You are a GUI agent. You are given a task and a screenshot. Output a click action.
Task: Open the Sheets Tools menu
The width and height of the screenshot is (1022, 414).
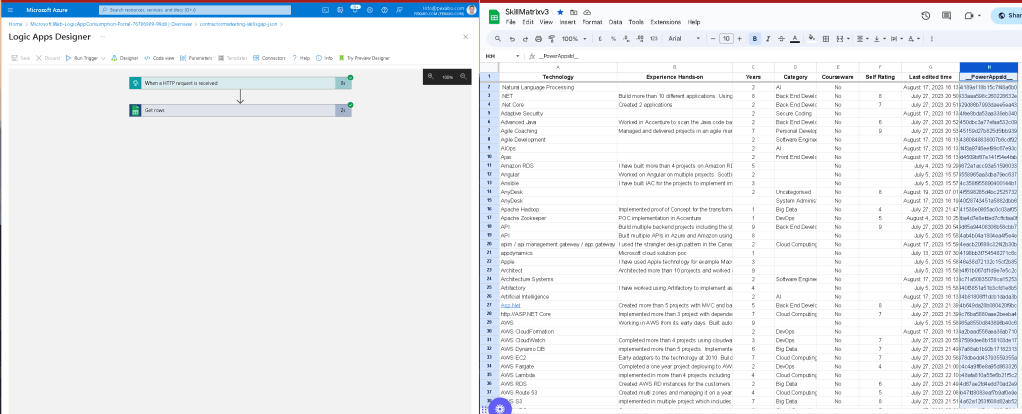tap(636, 22)
